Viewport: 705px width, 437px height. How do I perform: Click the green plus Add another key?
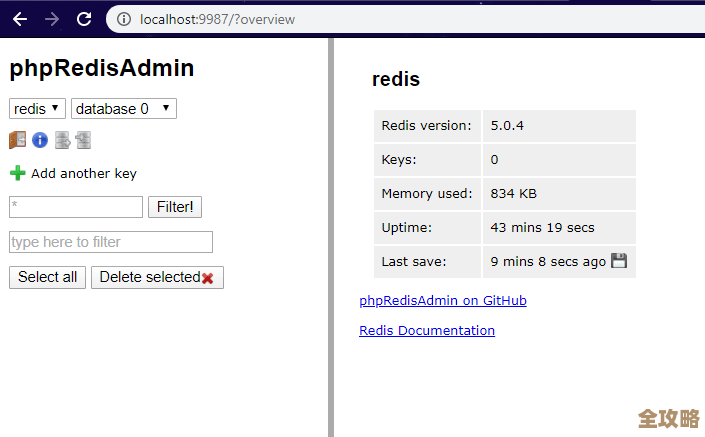coord(17,173)
